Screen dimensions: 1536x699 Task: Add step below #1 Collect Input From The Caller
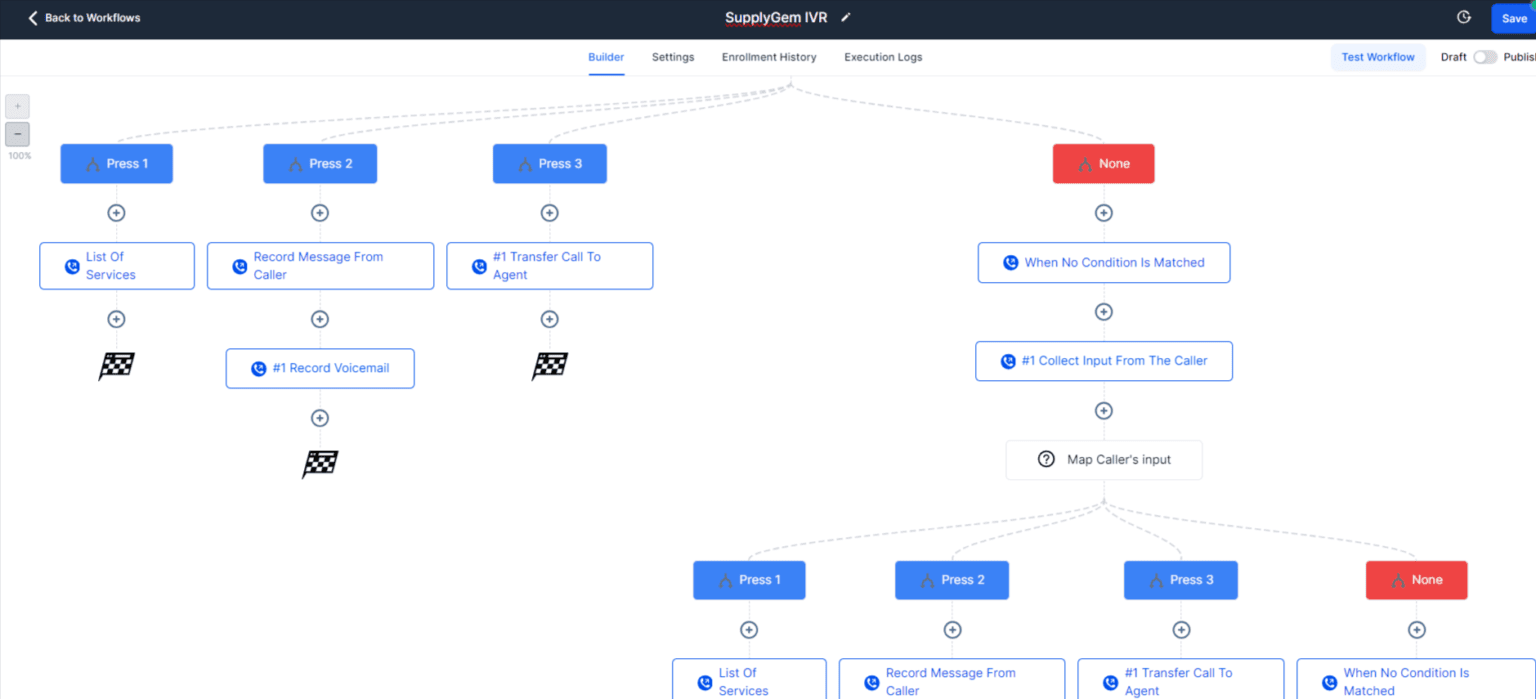click(x=1103, y=411)
